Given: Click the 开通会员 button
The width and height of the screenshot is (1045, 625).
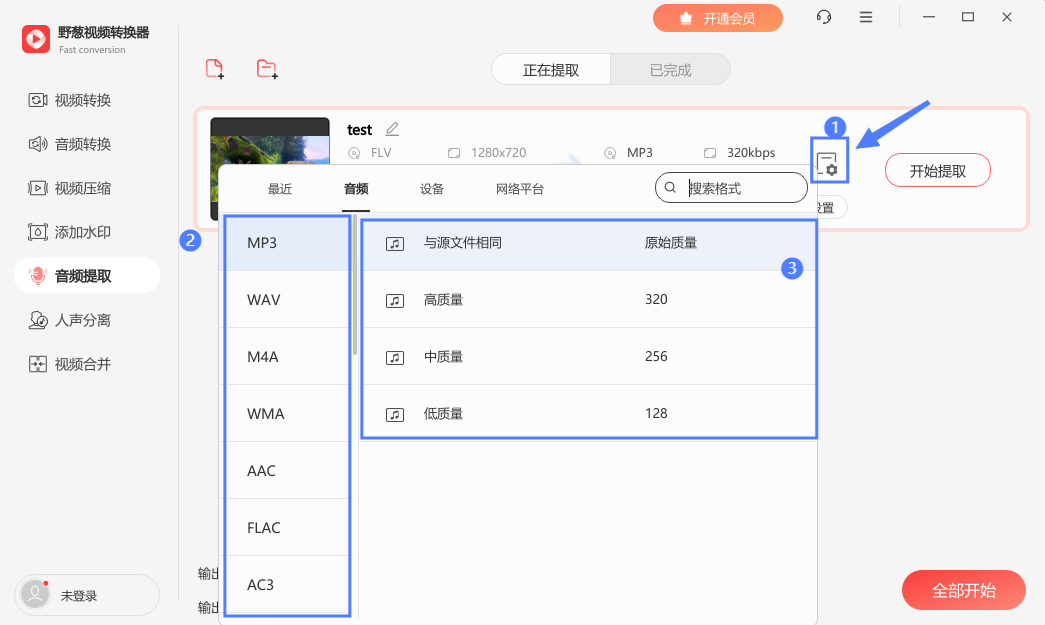Looking at the screenshot, I should pos(718,18).
